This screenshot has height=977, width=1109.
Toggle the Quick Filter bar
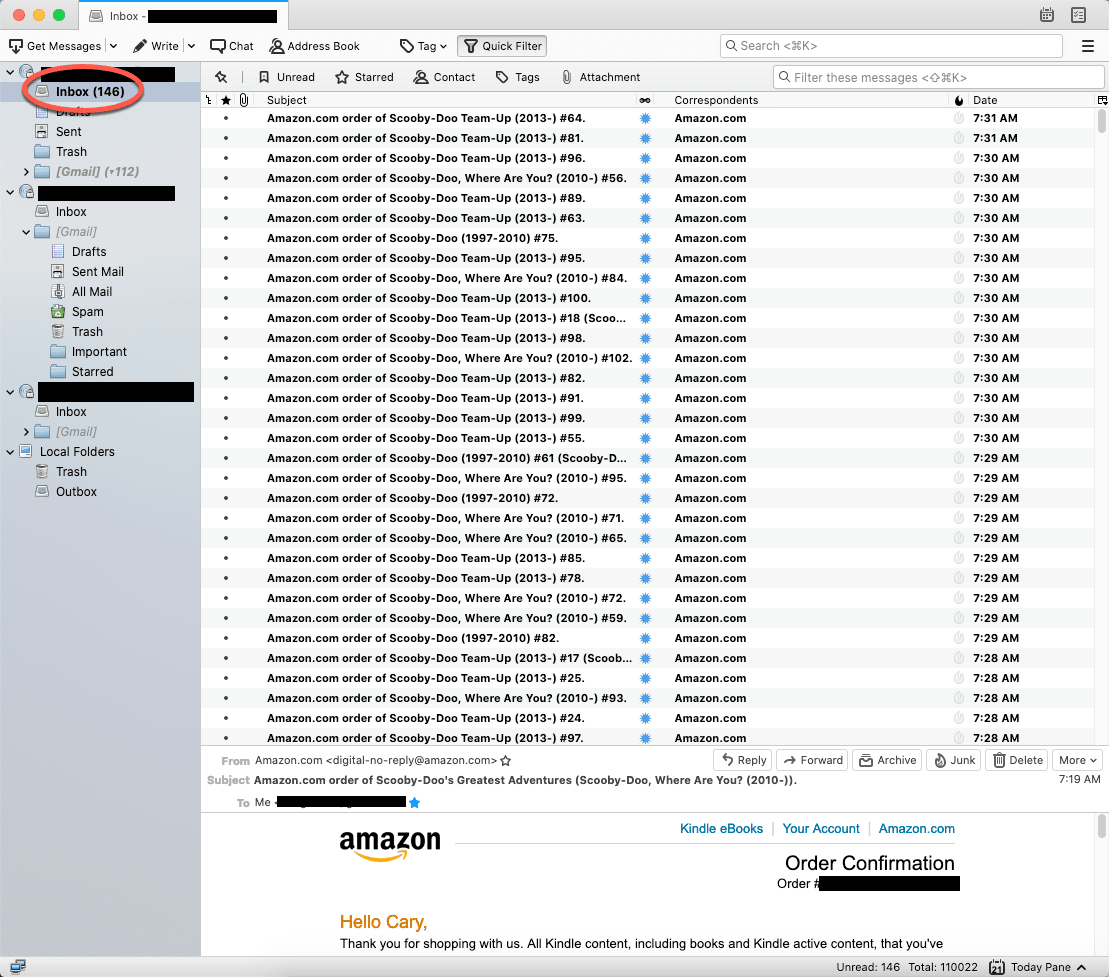(x=502, y=46)
